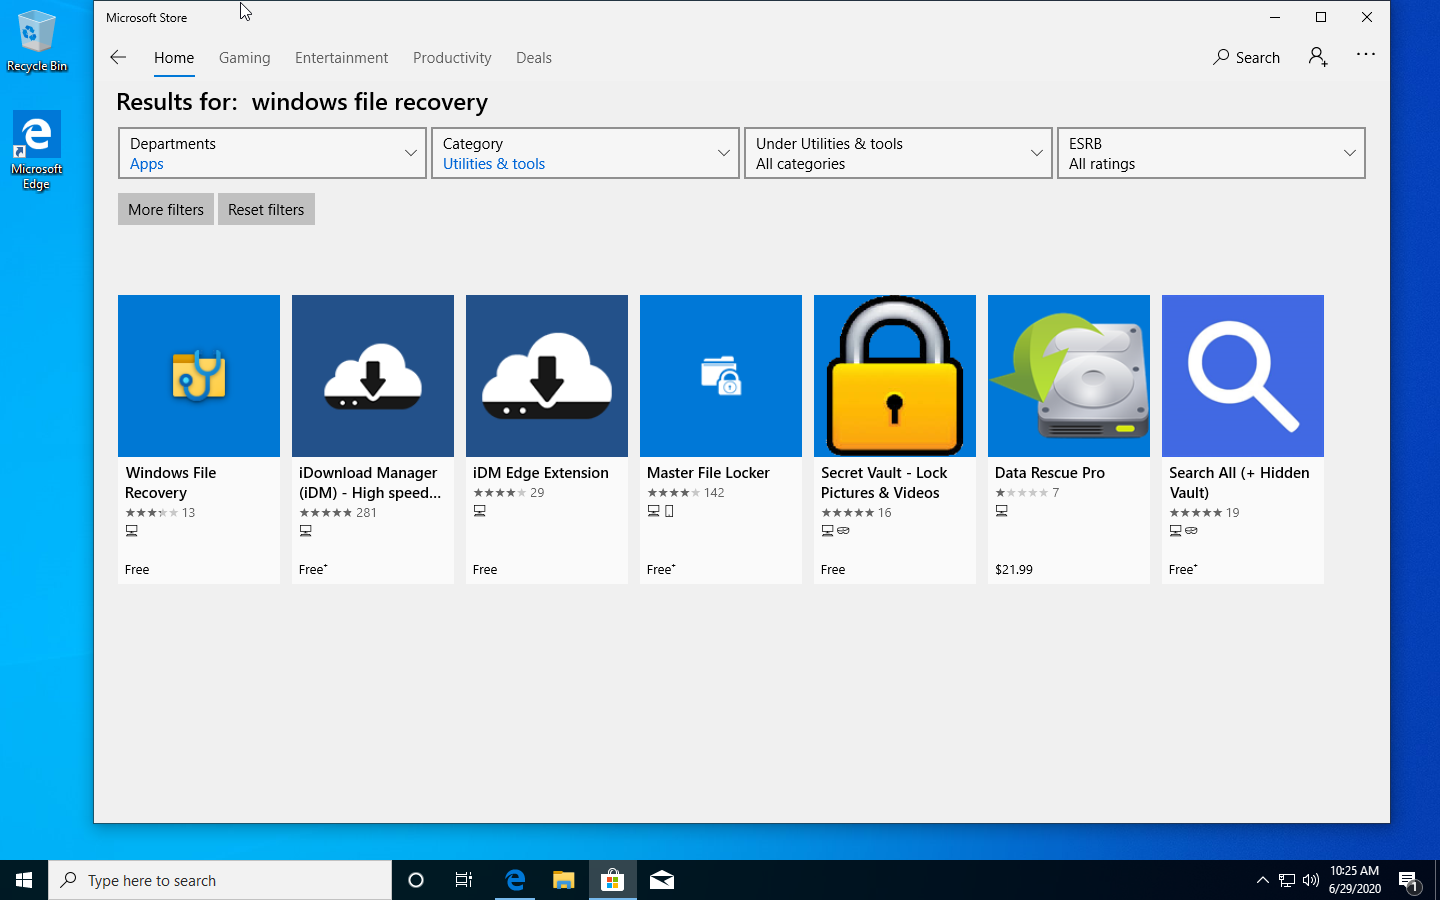Click the $21.99 price text
The width and height of the screenshot is (1440, 900).
click(x=1014, y=570)
